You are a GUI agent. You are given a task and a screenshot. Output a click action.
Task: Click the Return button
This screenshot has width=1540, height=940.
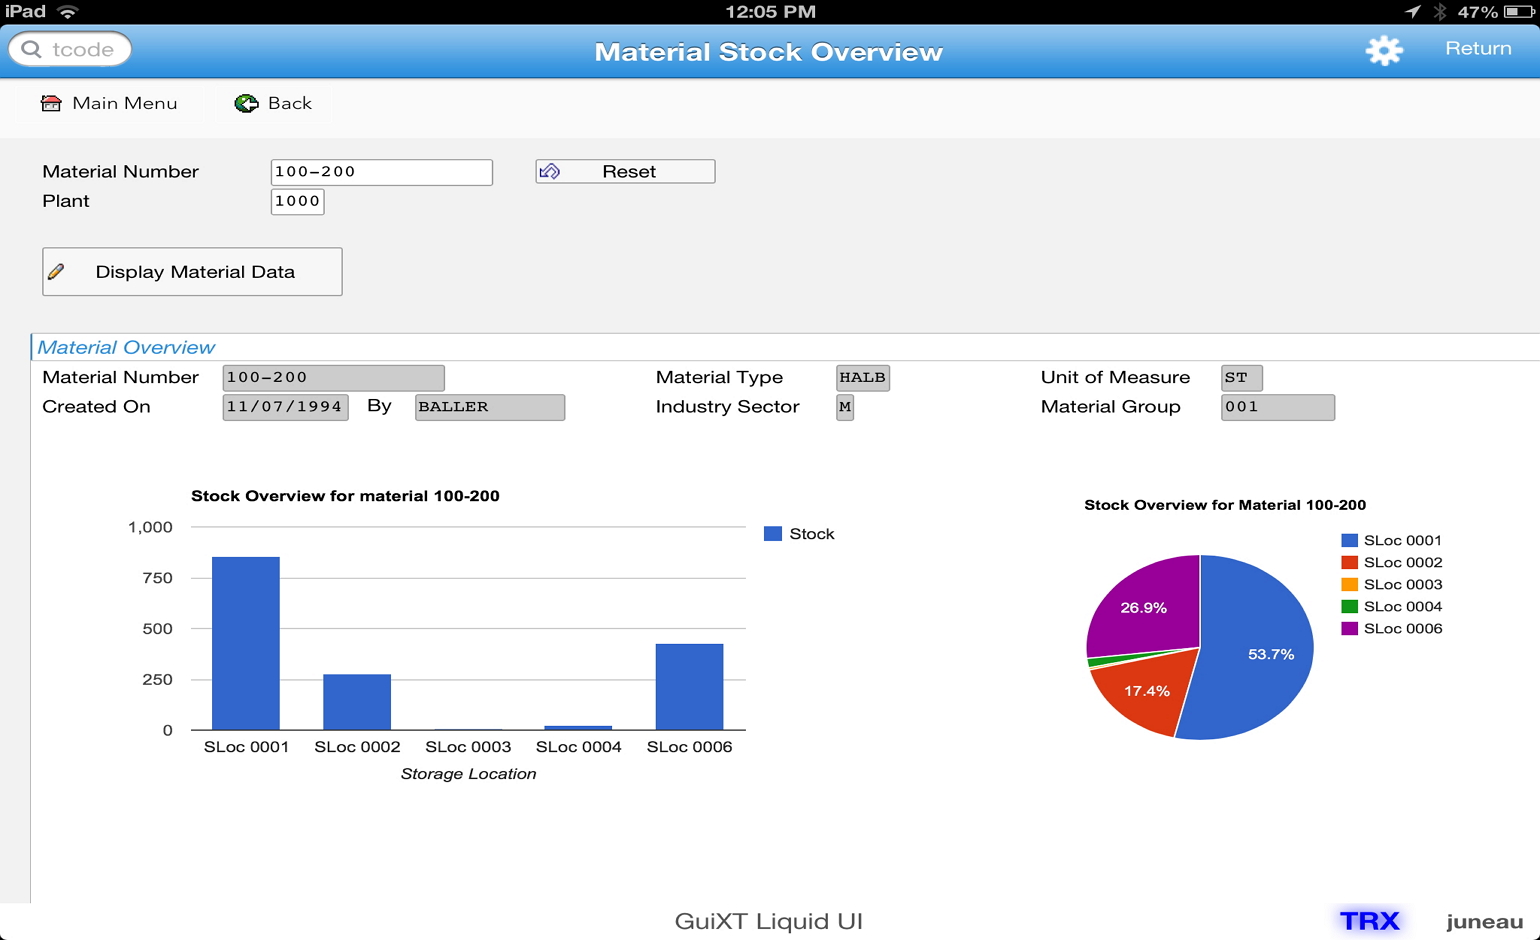(1478, 48)
